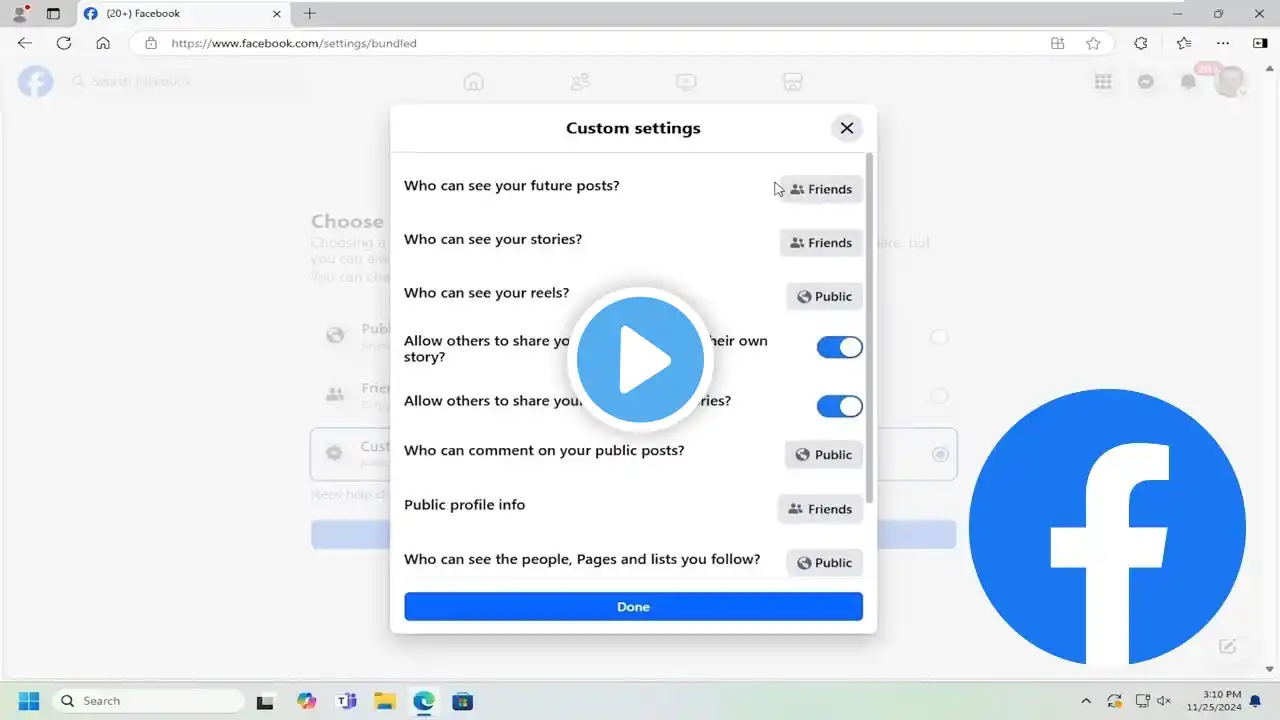The height and width of the screenshot is (720, 1280).
Task: Click browser Refresh button
Action: (x=64, y=43)
